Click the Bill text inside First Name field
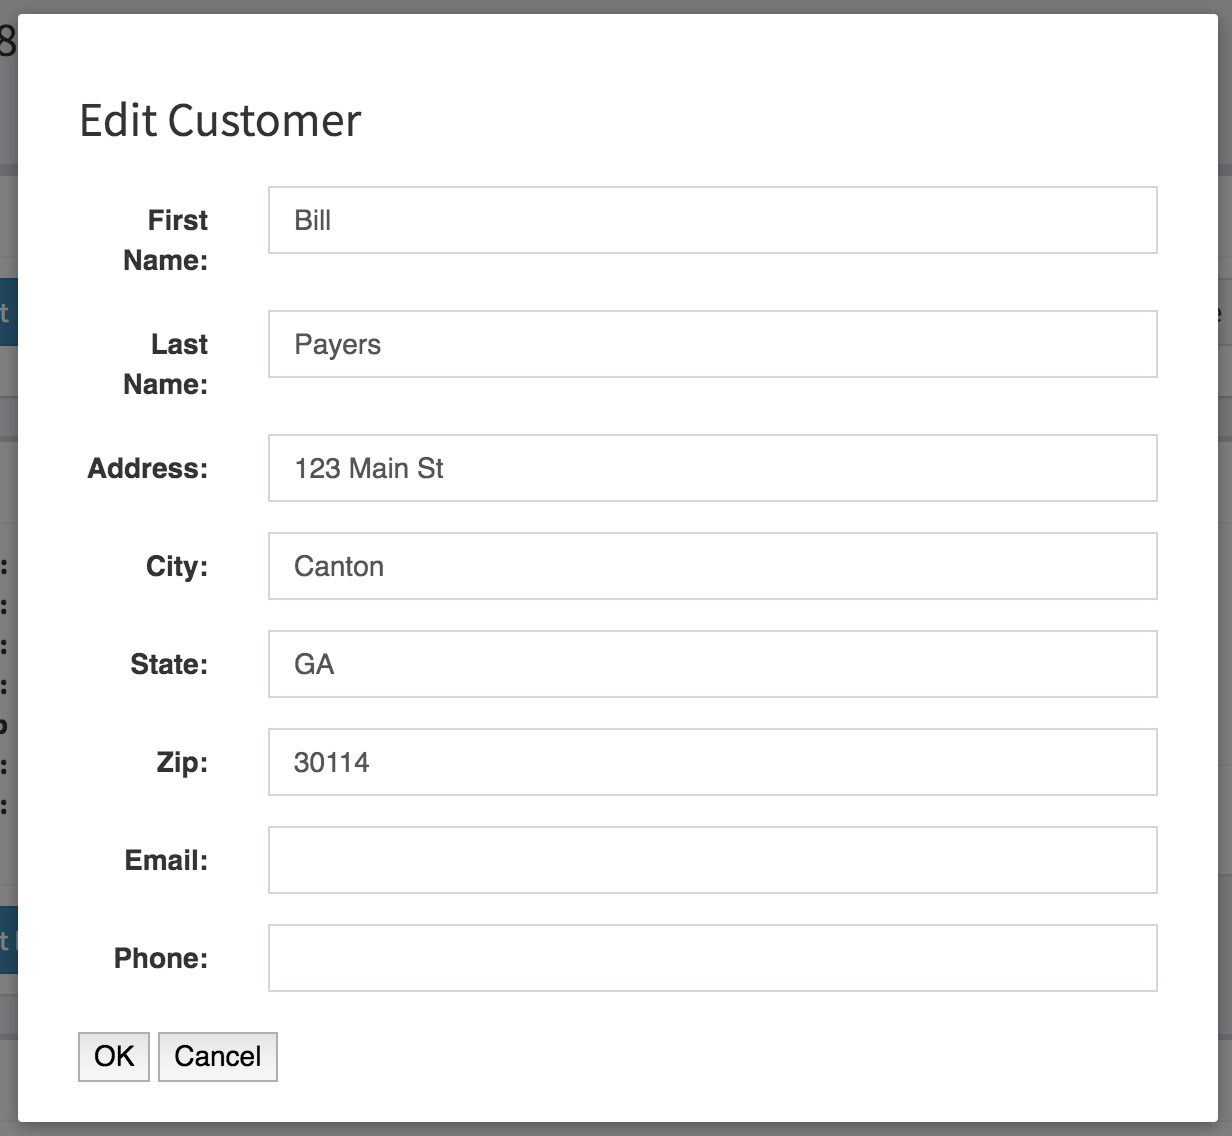 pos(311,220)
